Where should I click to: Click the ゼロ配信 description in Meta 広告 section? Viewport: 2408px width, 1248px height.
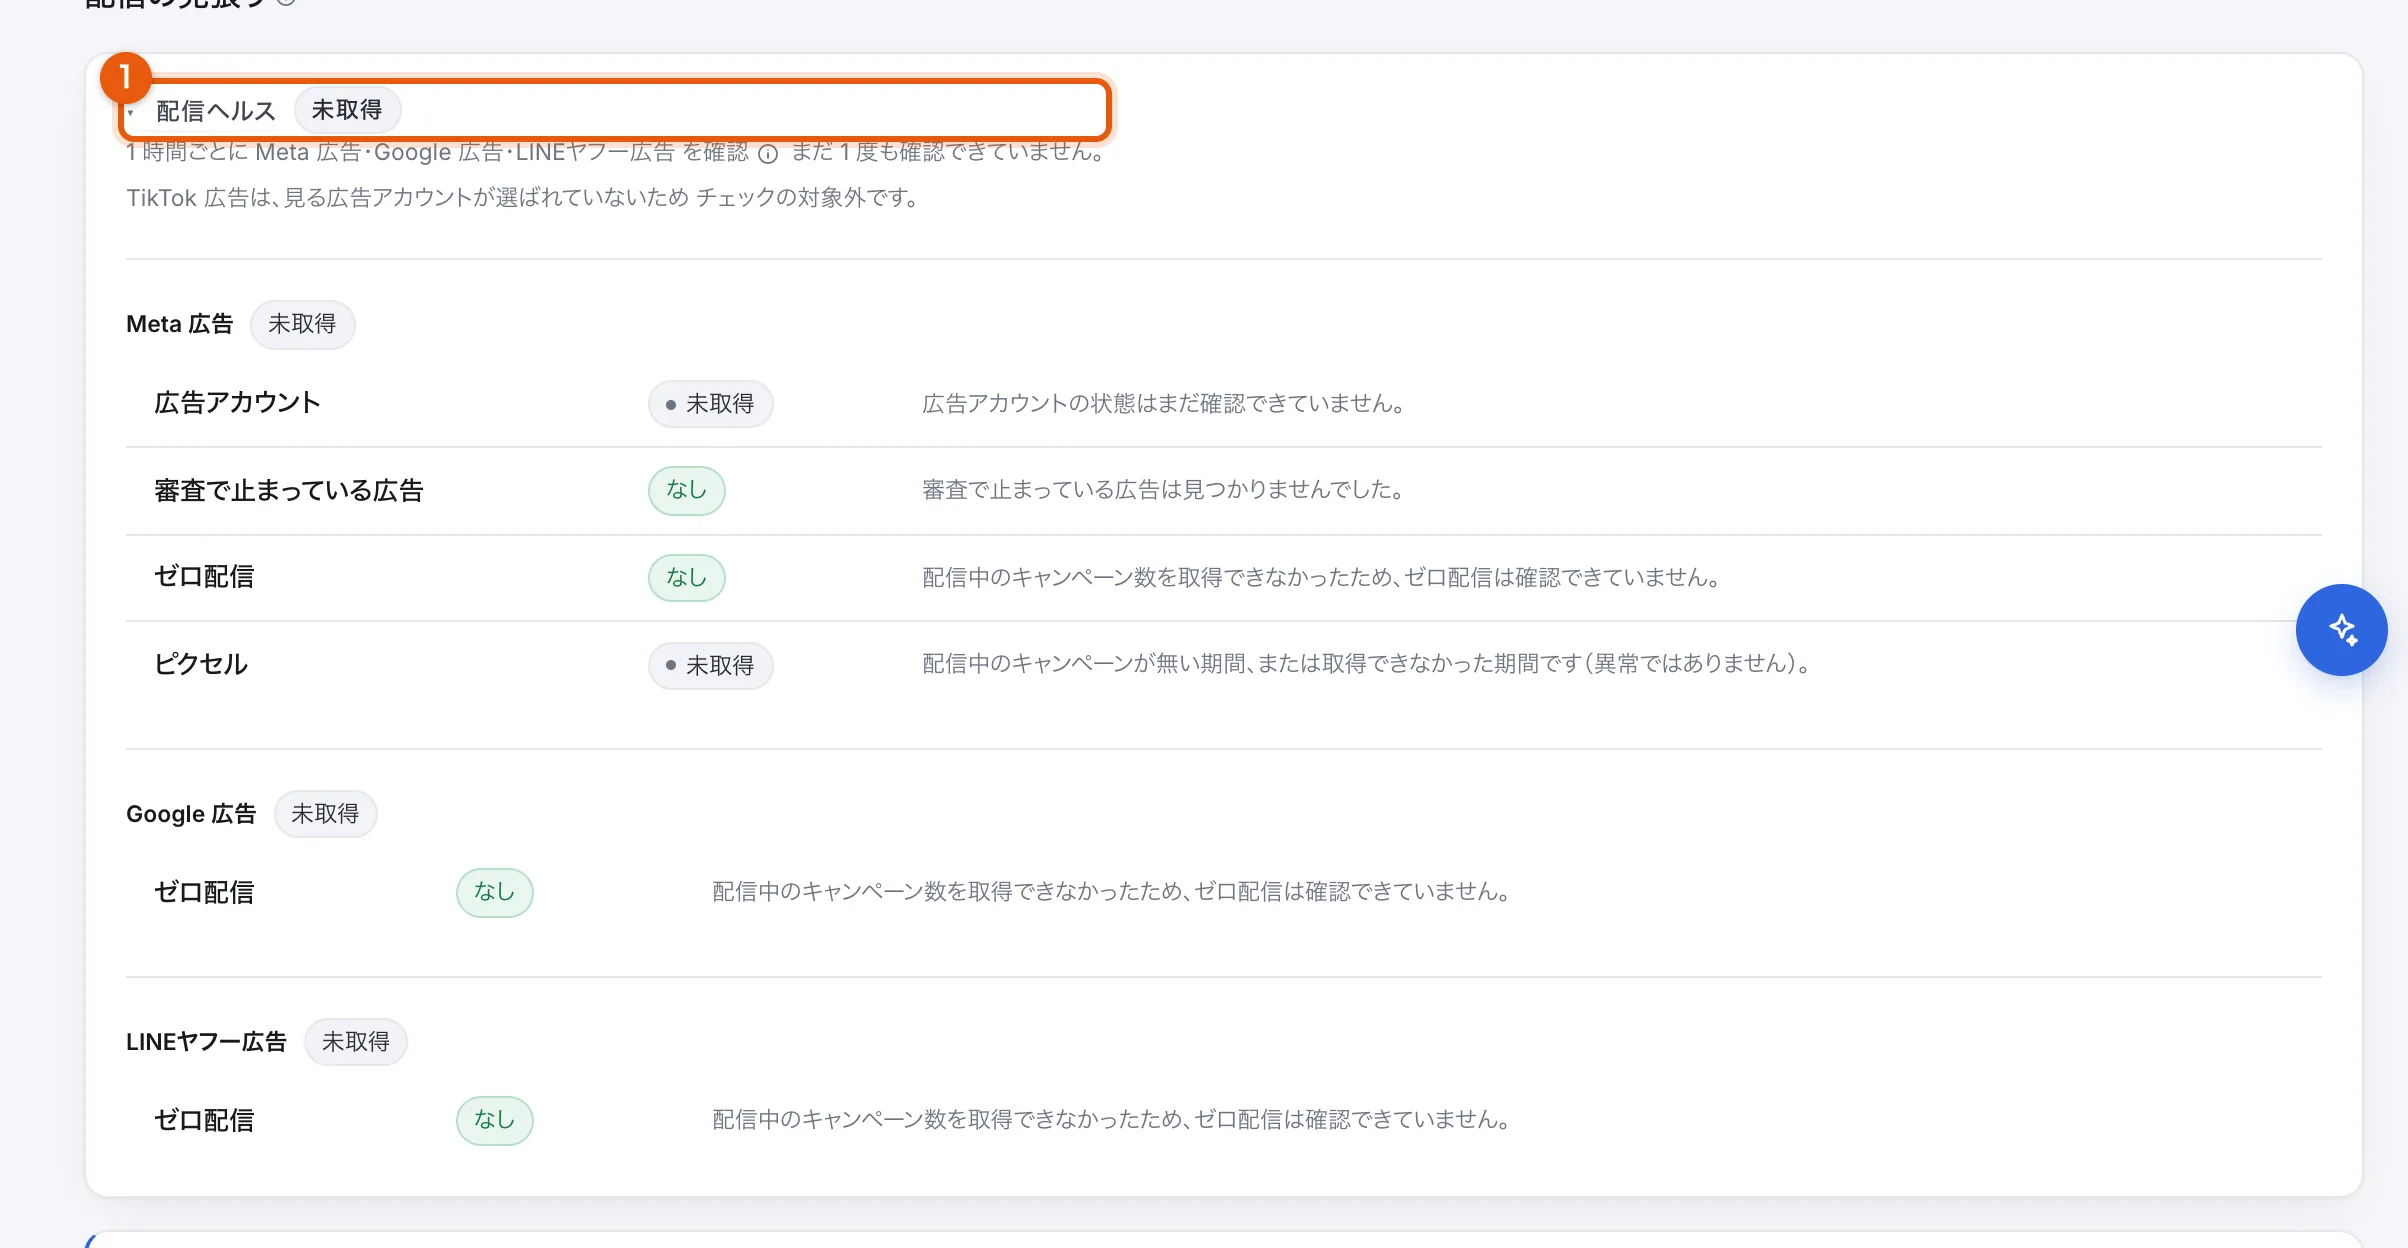[x=1322, y=578]
